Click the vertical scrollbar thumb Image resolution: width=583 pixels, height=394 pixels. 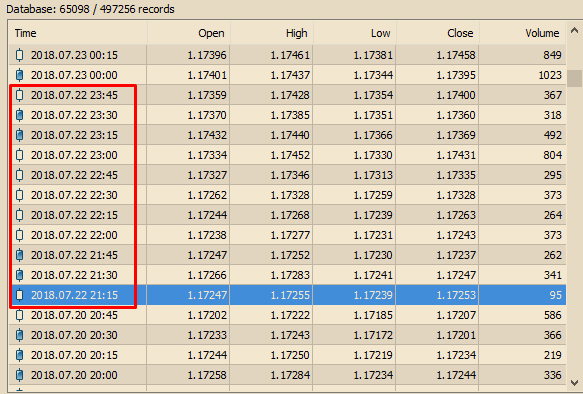574,78
